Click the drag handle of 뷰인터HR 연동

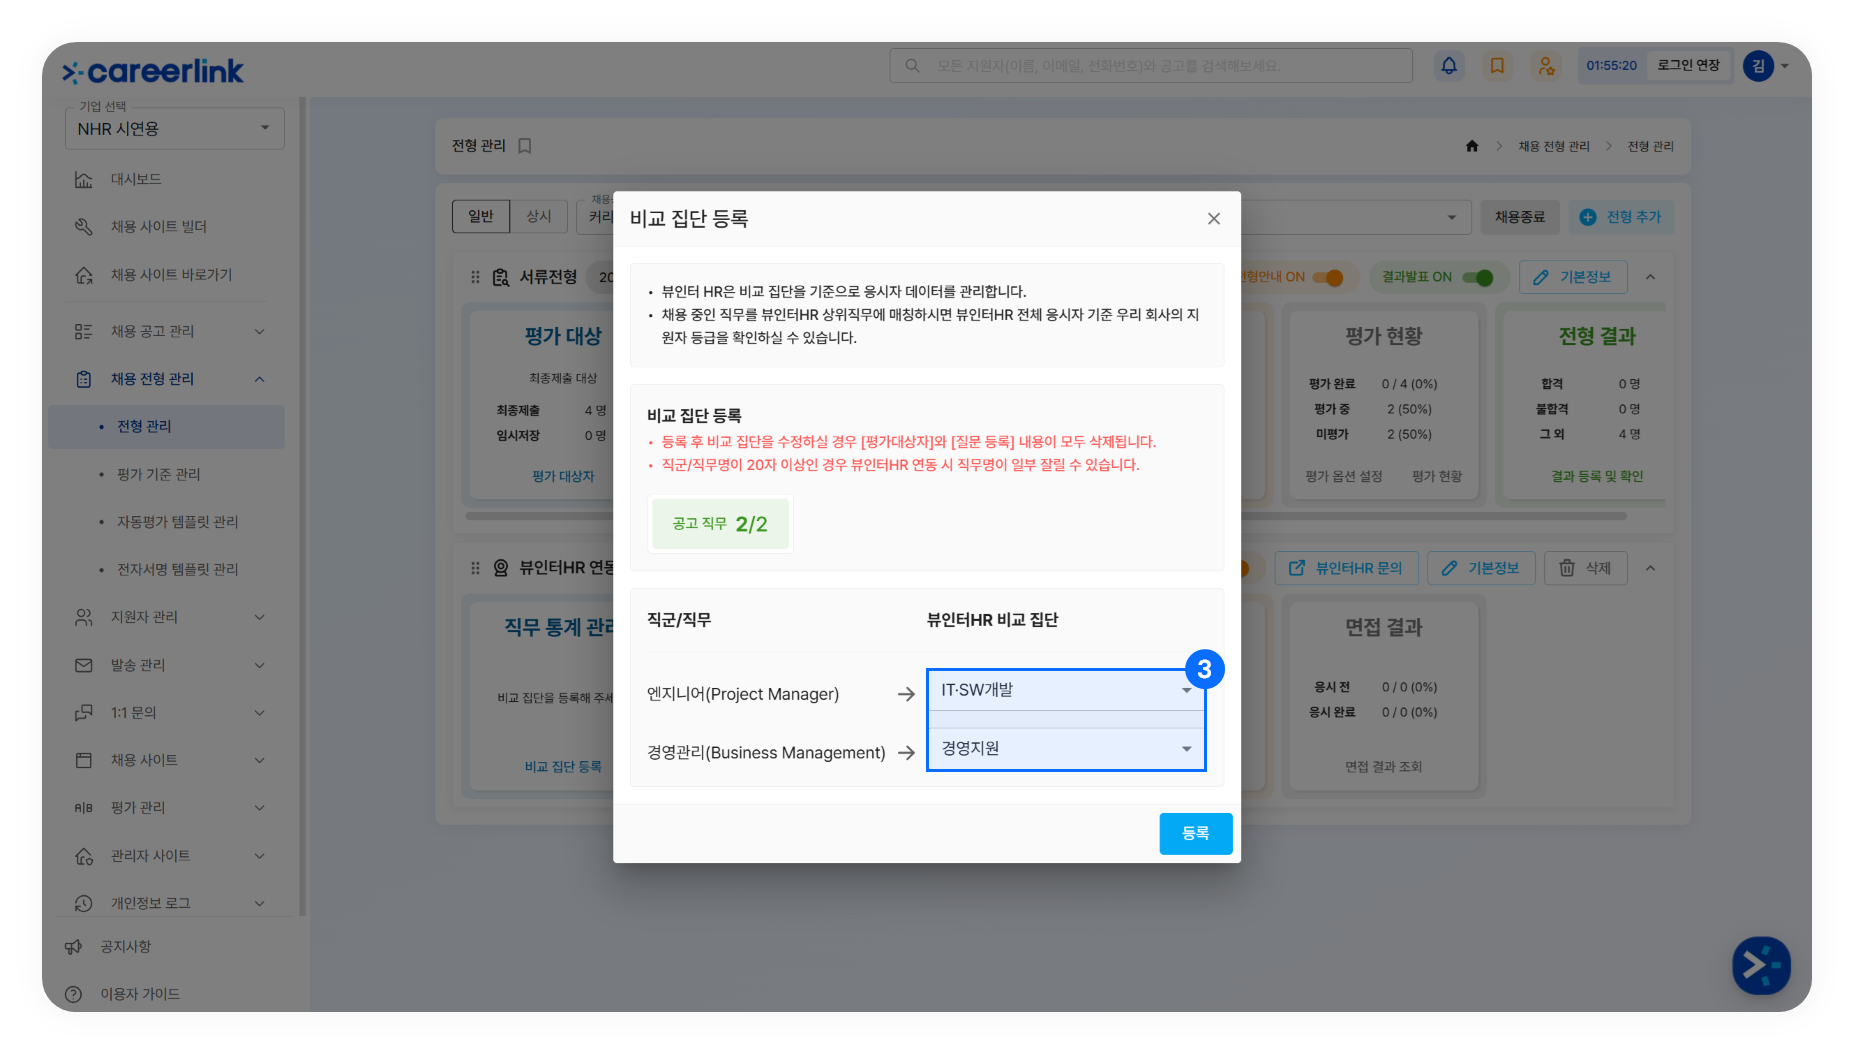pyautogui.click(x=475, y=568)
